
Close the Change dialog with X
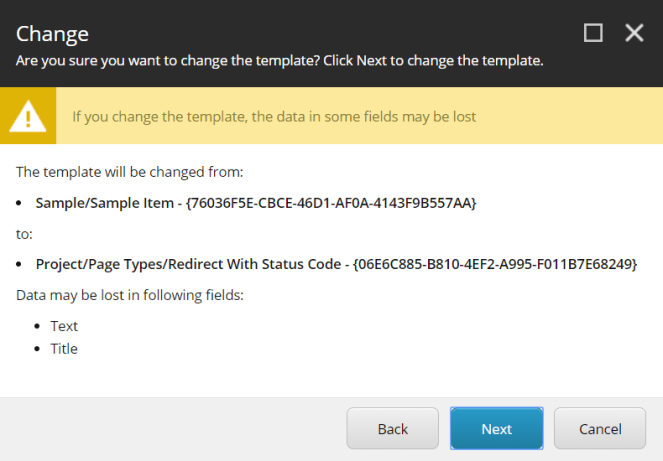[634, 33]
